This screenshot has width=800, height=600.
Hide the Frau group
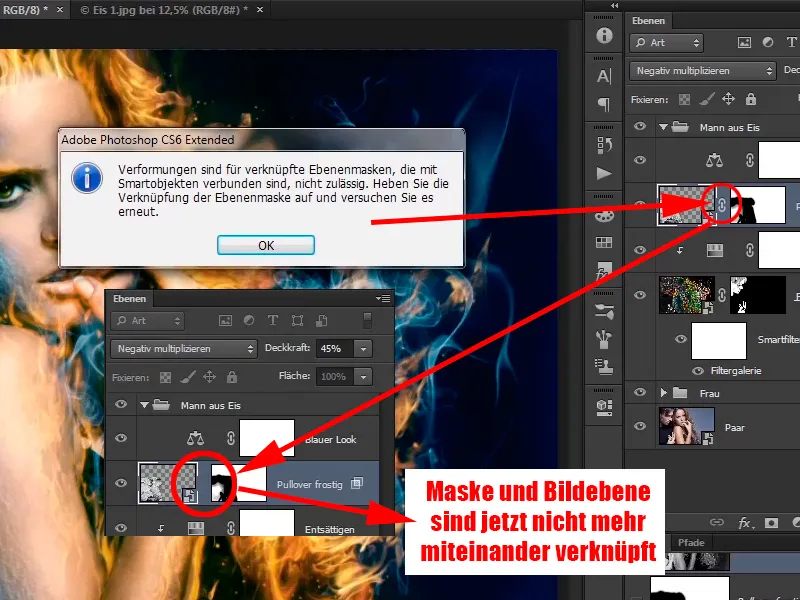[640, 392]
